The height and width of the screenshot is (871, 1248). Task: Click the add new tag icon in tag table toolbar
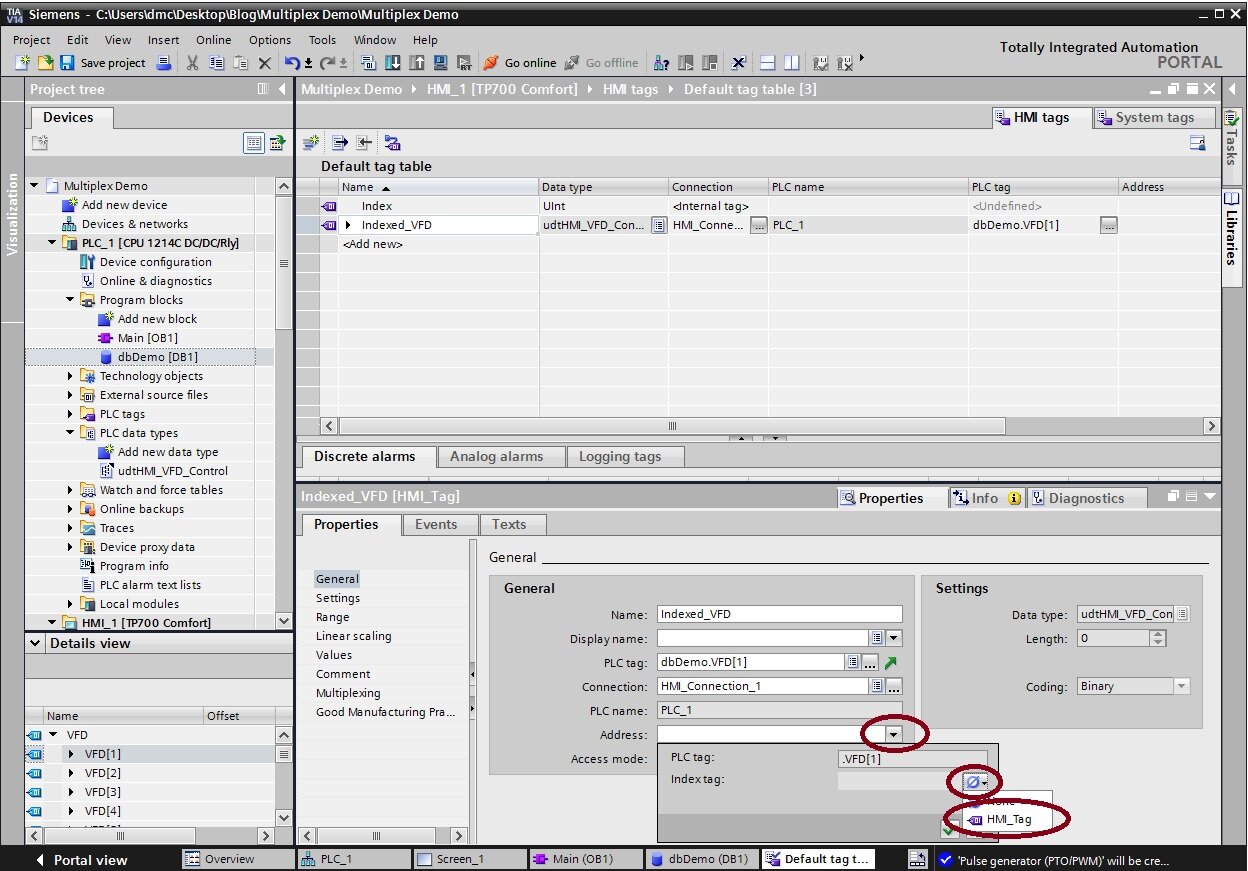(312, 142)
